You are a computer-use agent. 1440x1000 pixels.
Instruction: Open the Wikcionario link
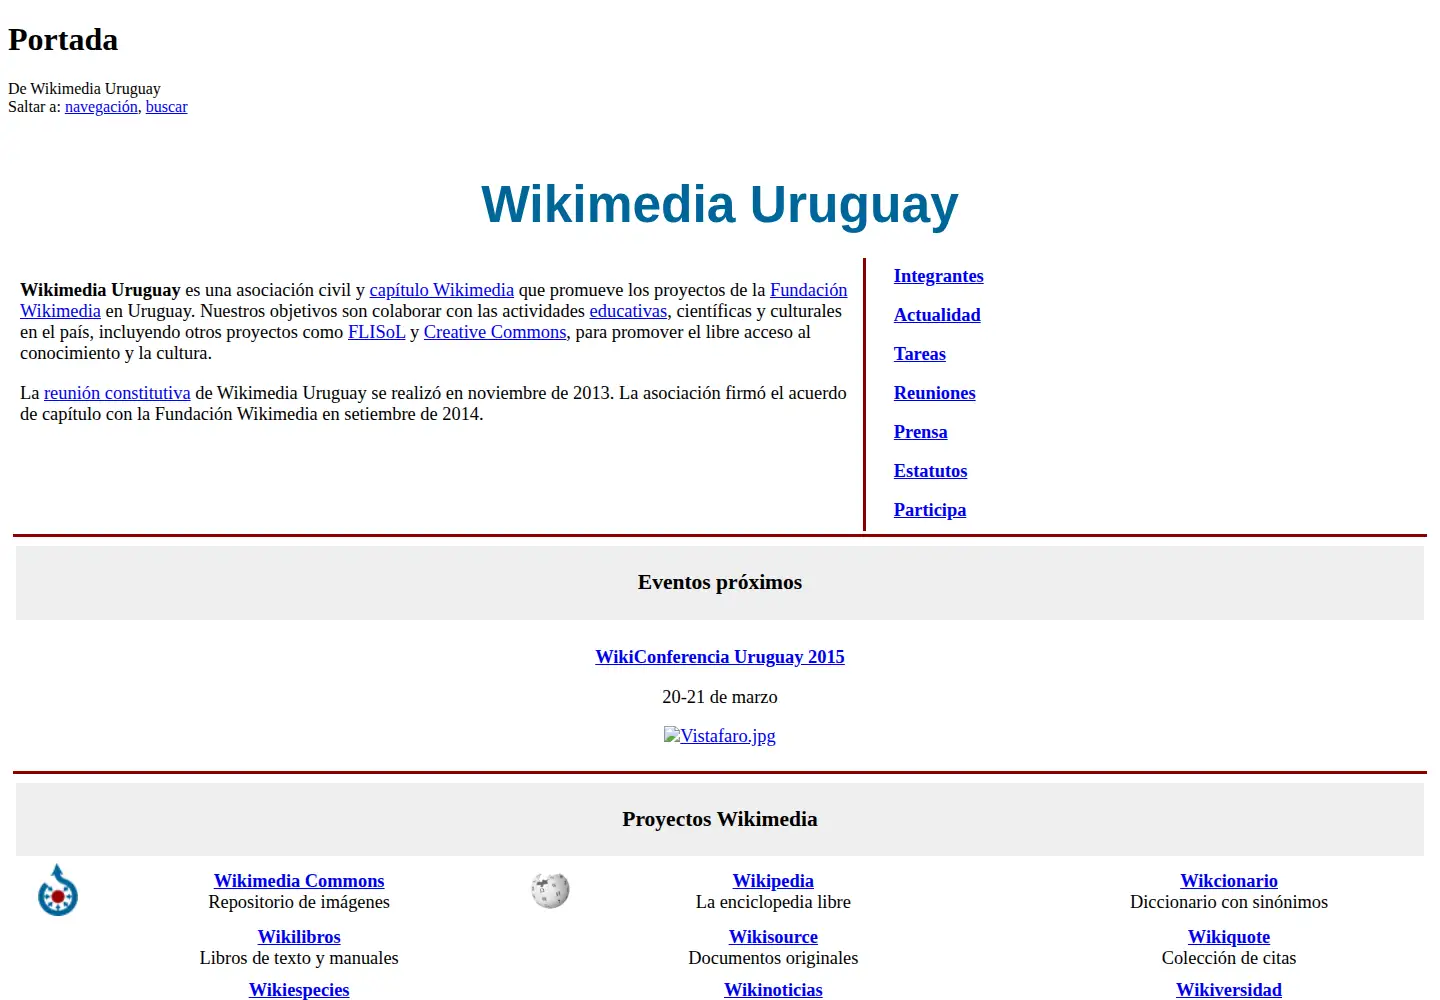coord(1229,881)
